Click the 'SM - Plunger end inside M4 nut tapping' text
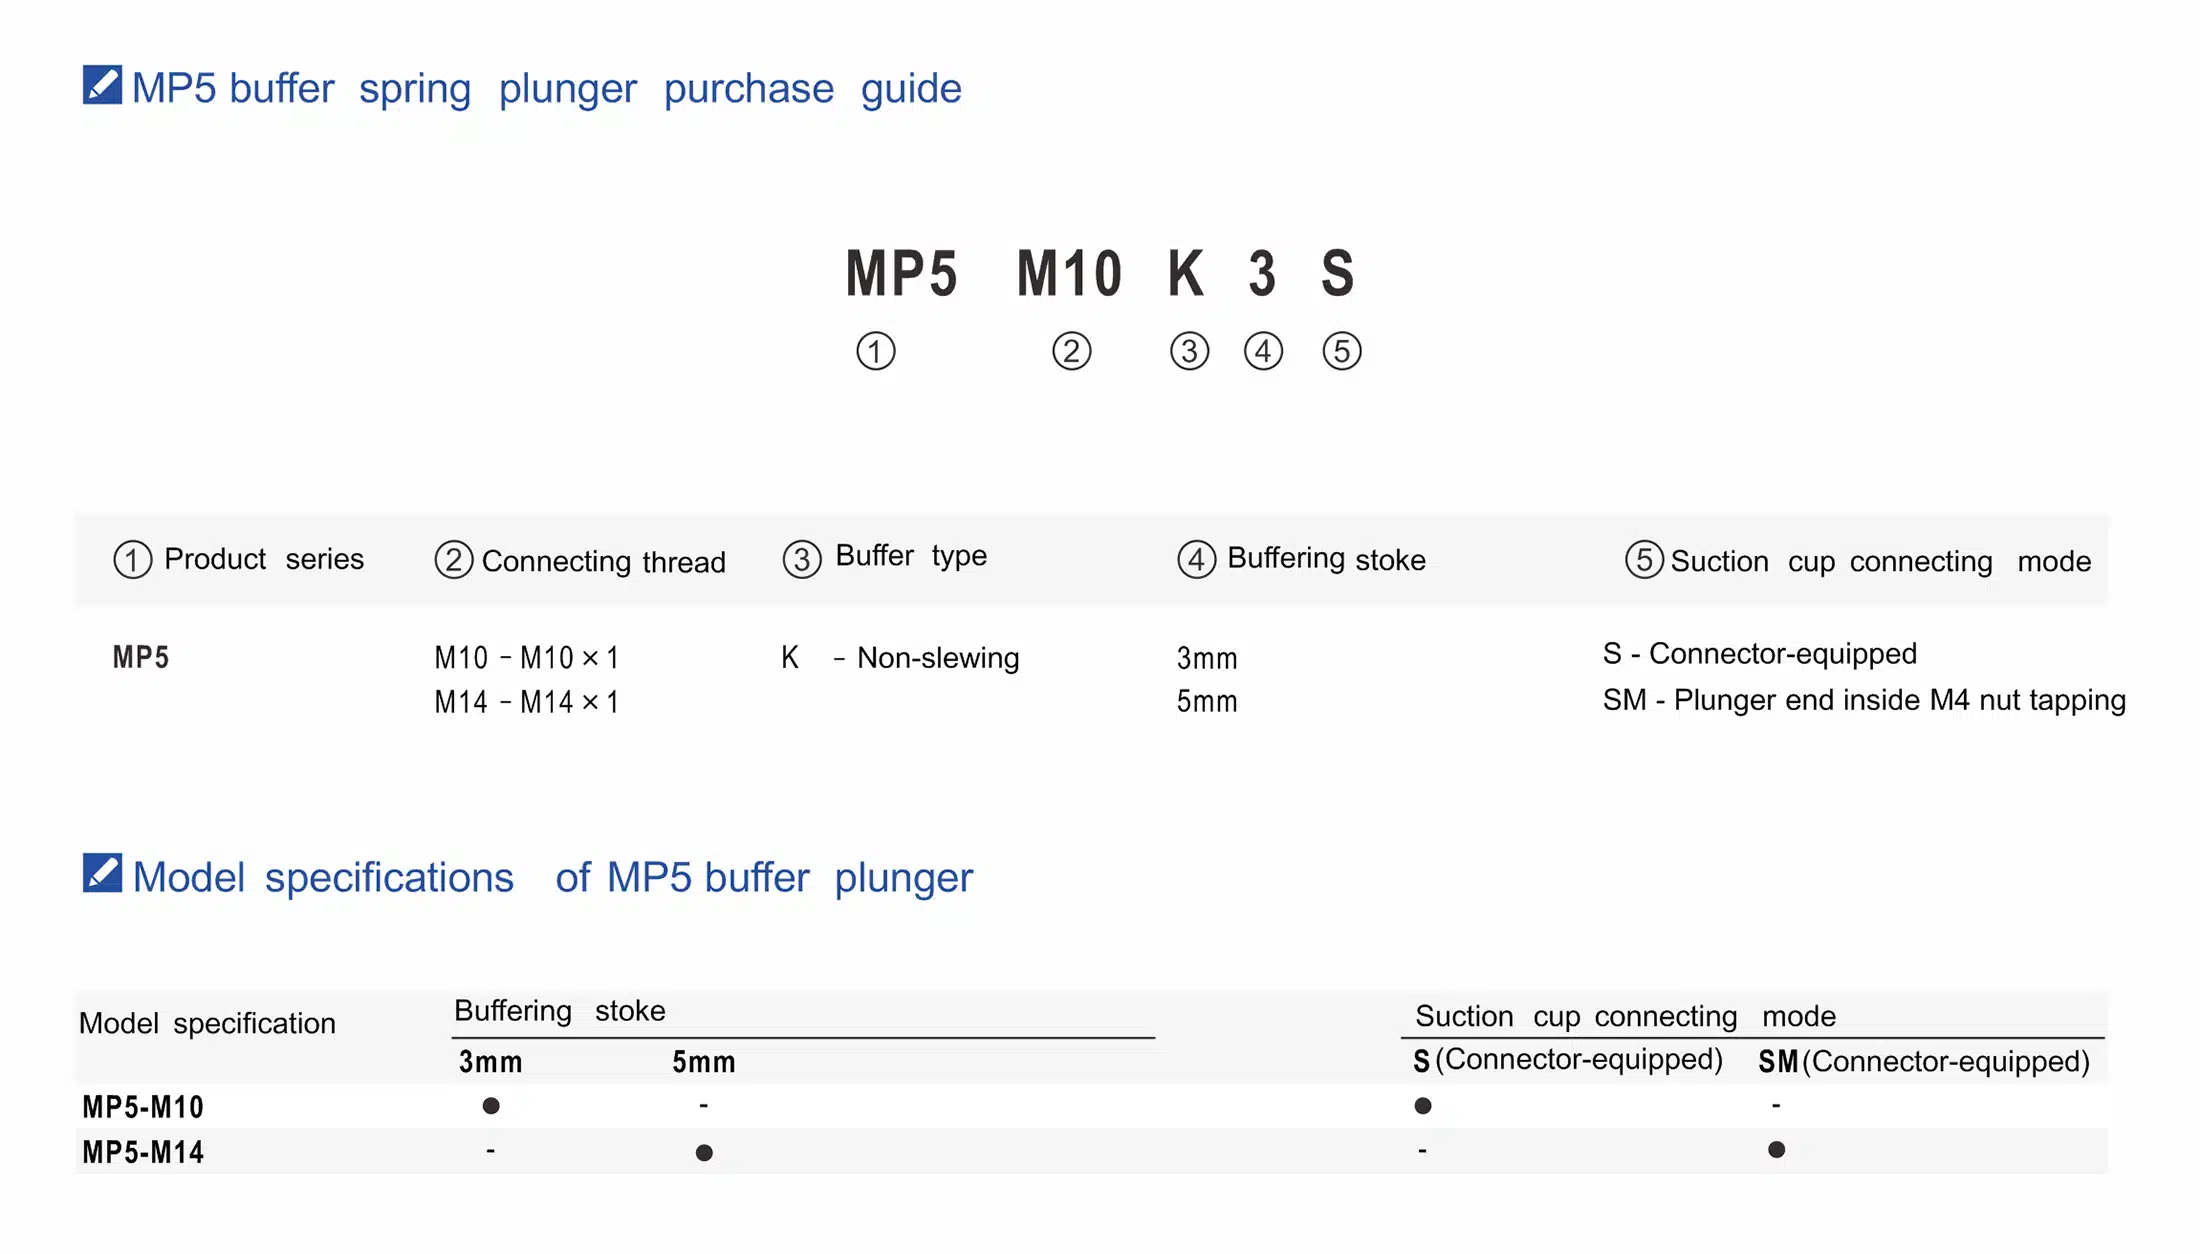Screen dimensions: 2200x1254 pyautogui.click(x=1864, y=700)
